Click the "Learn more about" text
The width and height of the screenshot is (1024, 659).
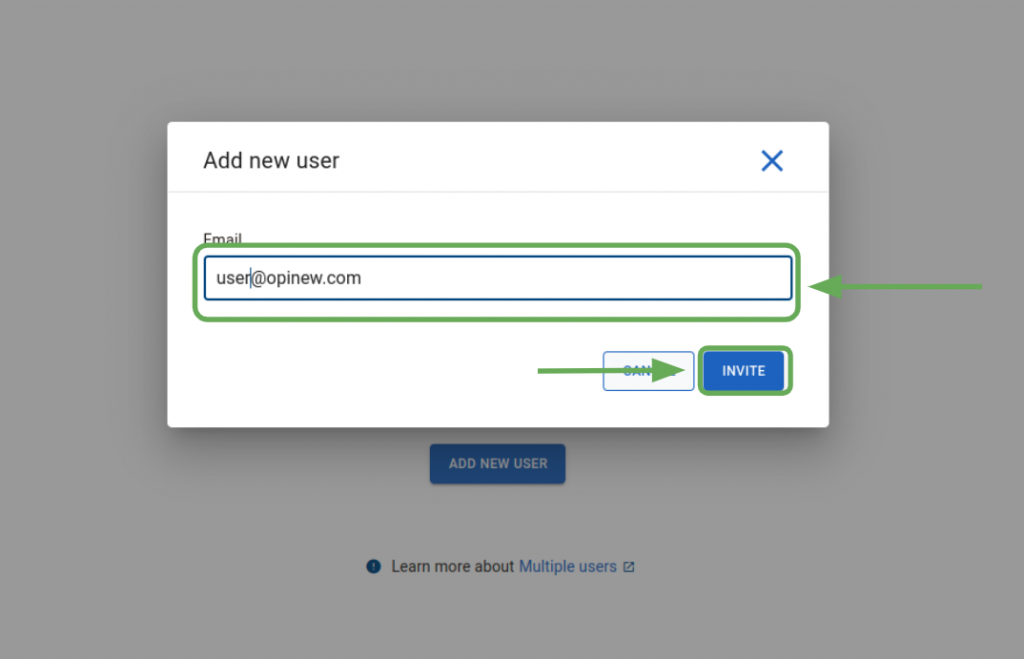[x=452, y=567]
